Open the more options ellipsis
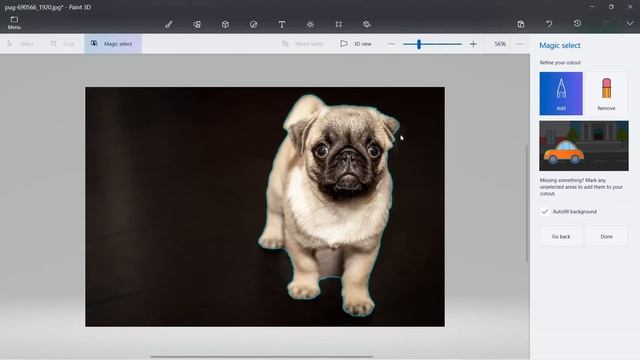This screenshot has height=360, width=640. click(520, 44)
